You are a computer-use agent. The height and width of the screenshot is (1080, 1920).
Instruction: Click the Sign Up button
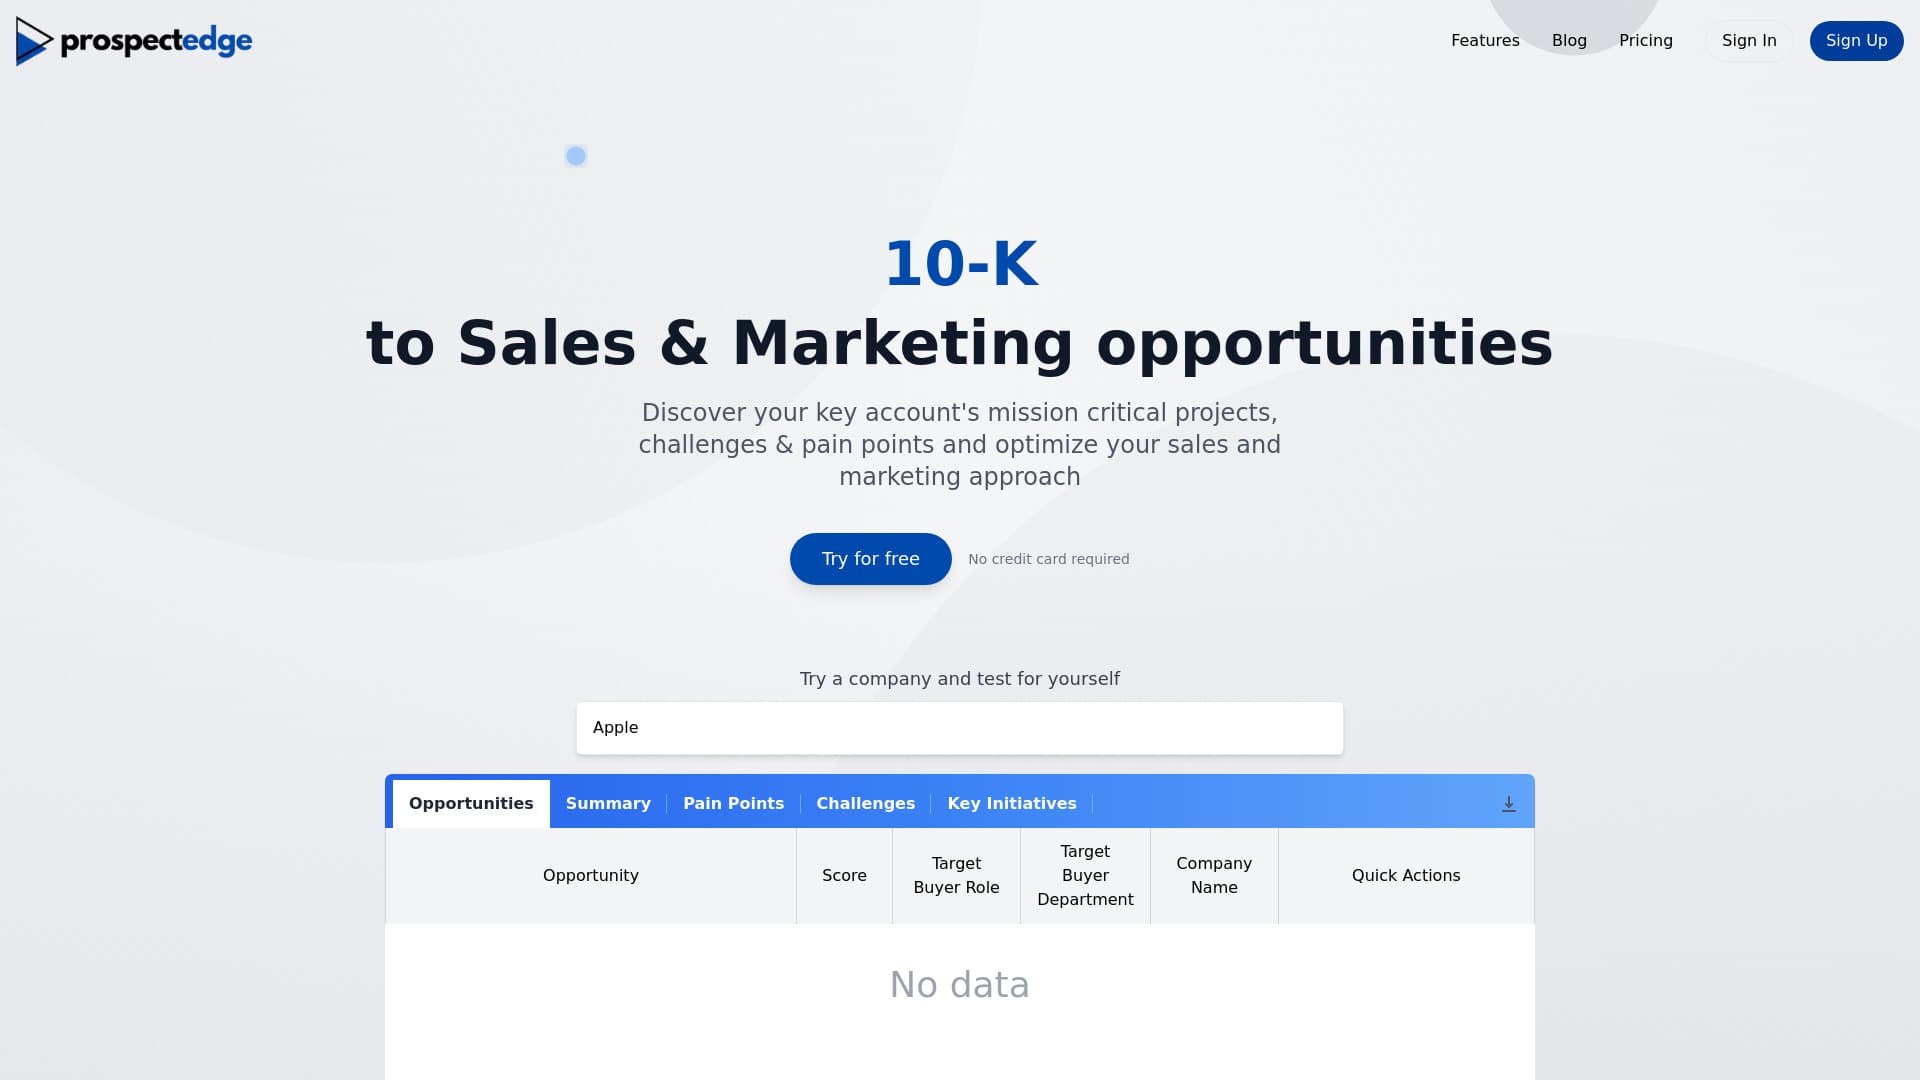(1856, 41)
